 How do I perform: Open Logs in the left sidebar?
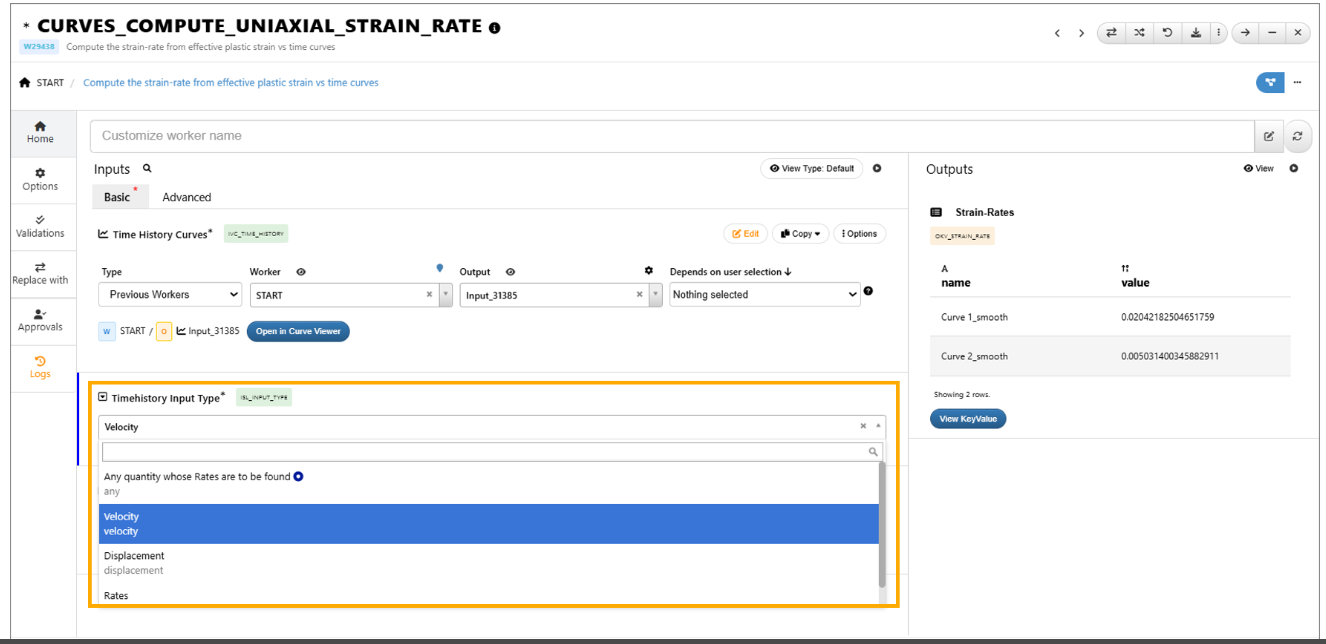click(x=40, y=367)
